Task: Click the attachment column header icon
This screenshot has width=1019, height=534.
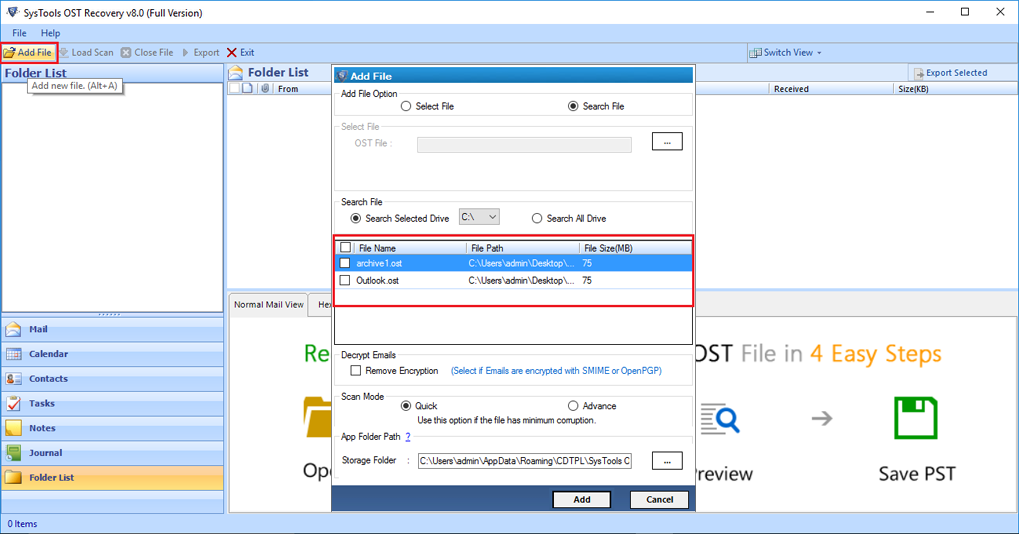Action: click(x=264, y=88)
